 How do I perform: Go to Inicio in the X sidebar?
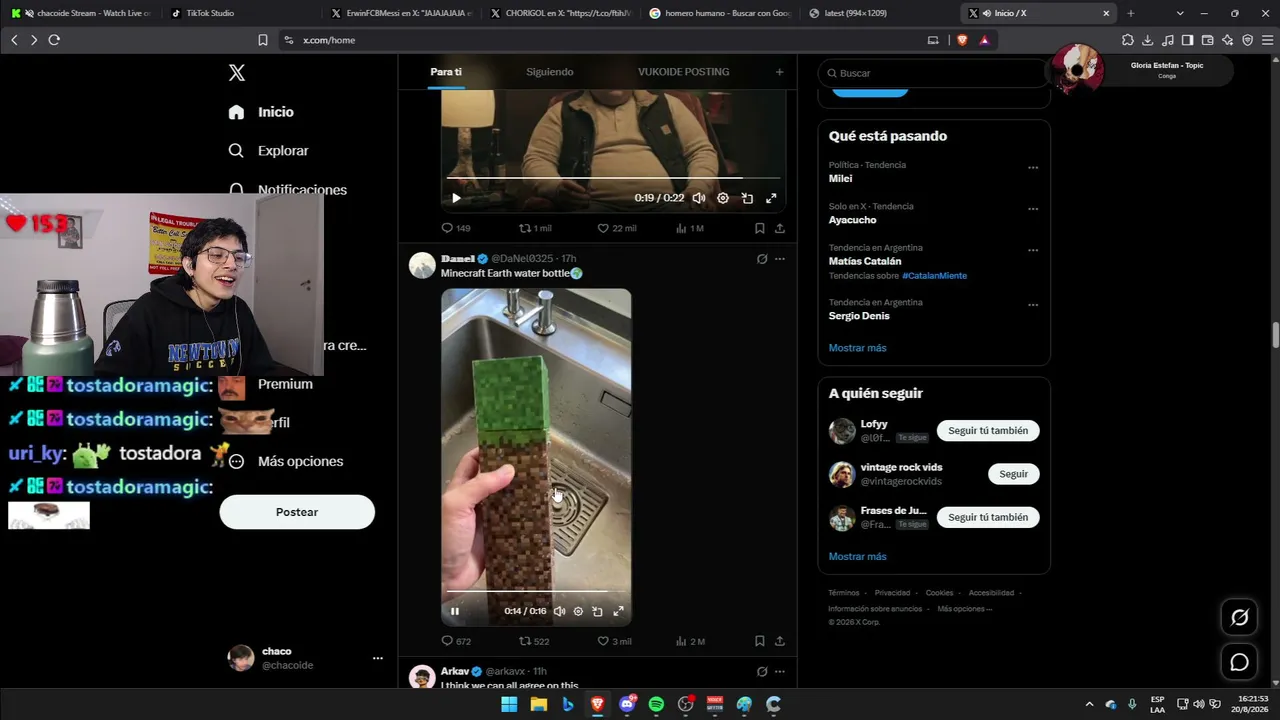261,112
